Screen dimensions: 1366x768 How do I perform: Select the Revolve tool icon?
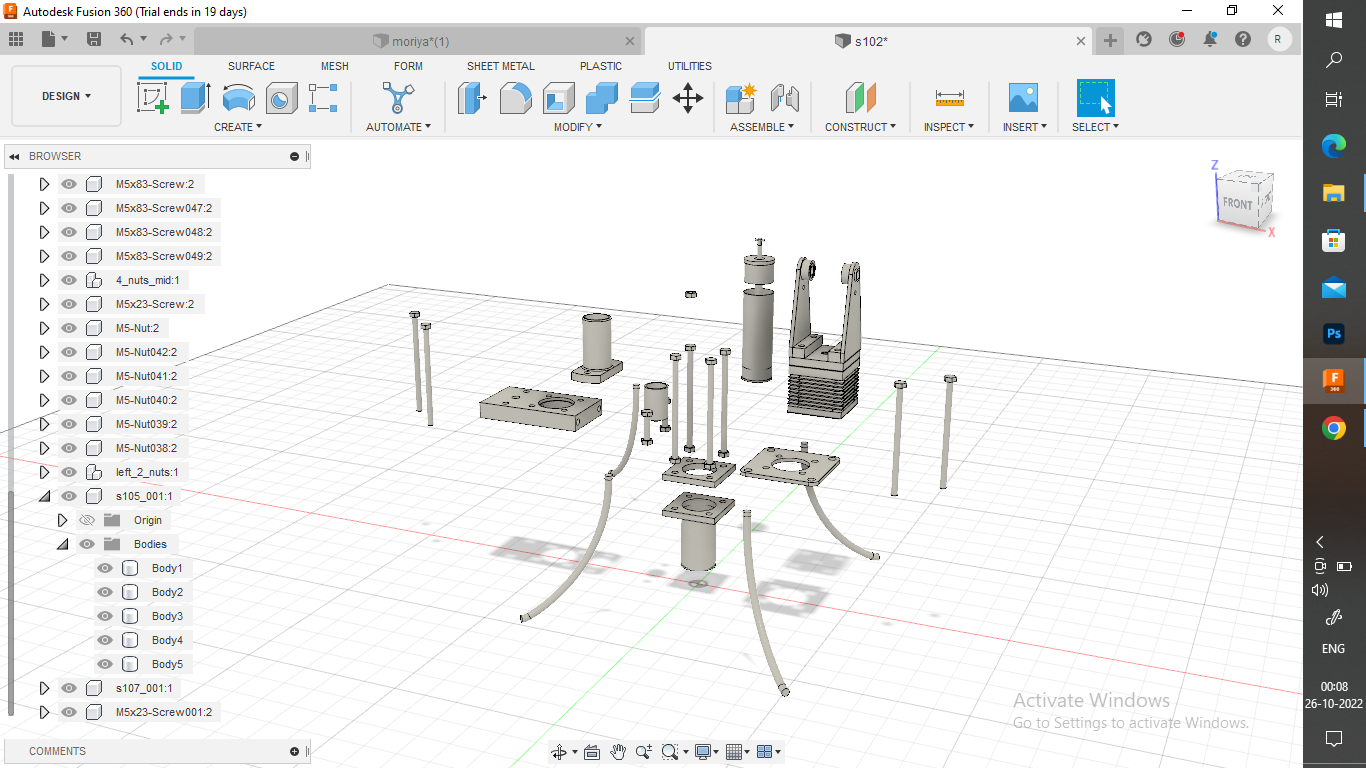pyautogui.click(x=238, y=98)
